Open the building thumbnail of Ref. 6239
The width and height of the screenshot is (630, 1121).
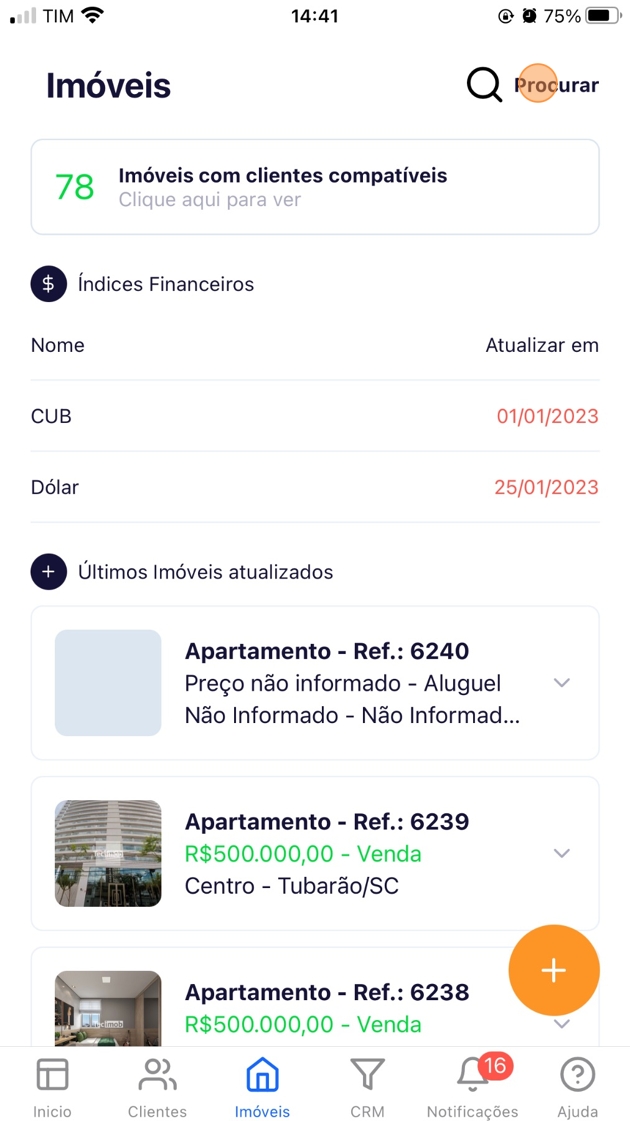click(x=108, y=853)
